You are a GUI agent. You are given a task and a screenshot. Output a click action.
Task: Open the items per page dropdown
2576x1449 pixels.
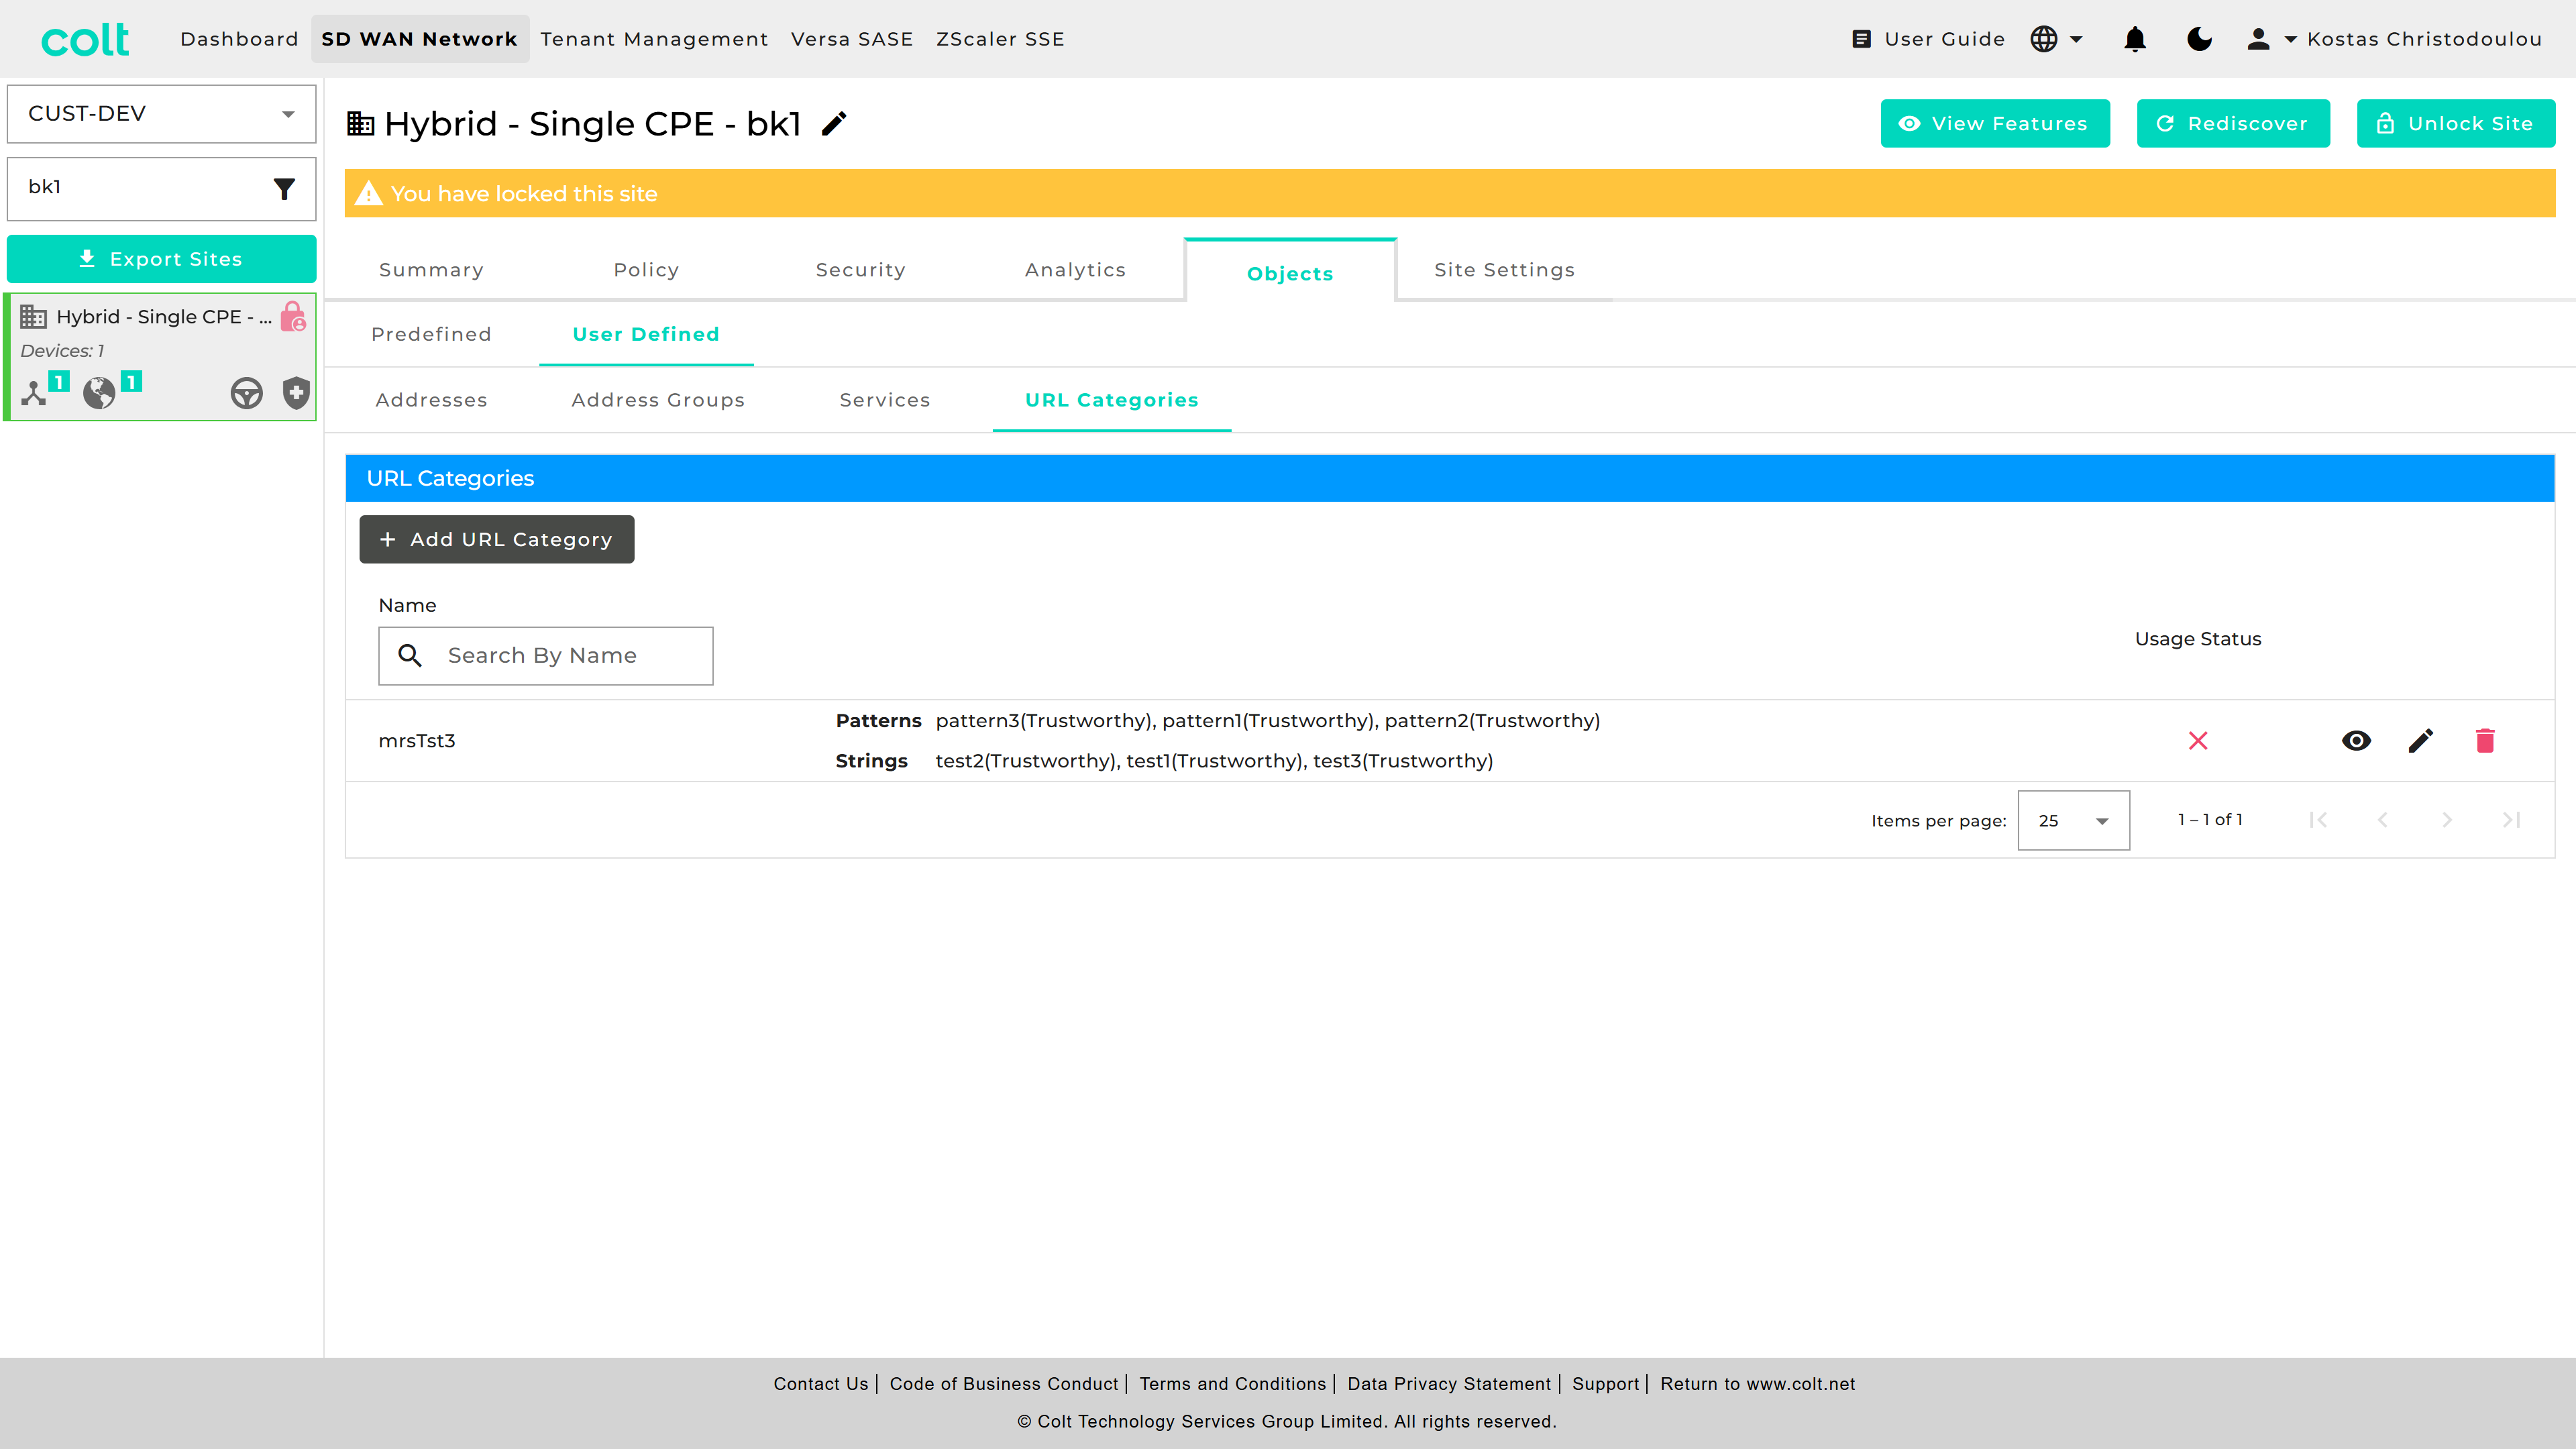click(2074, 821)
